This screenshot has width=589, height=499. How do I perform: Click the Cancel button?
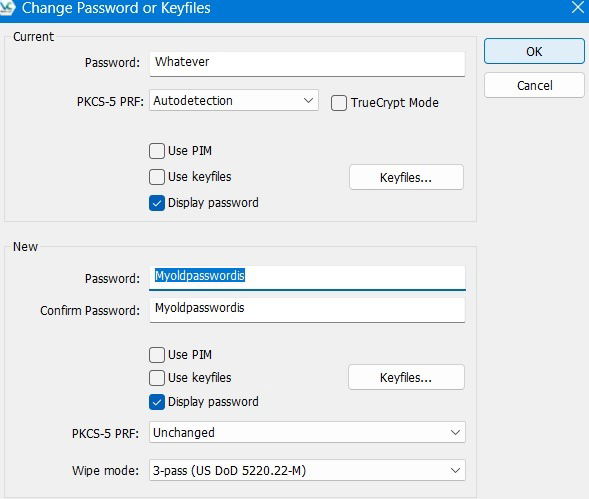(534, 85)
